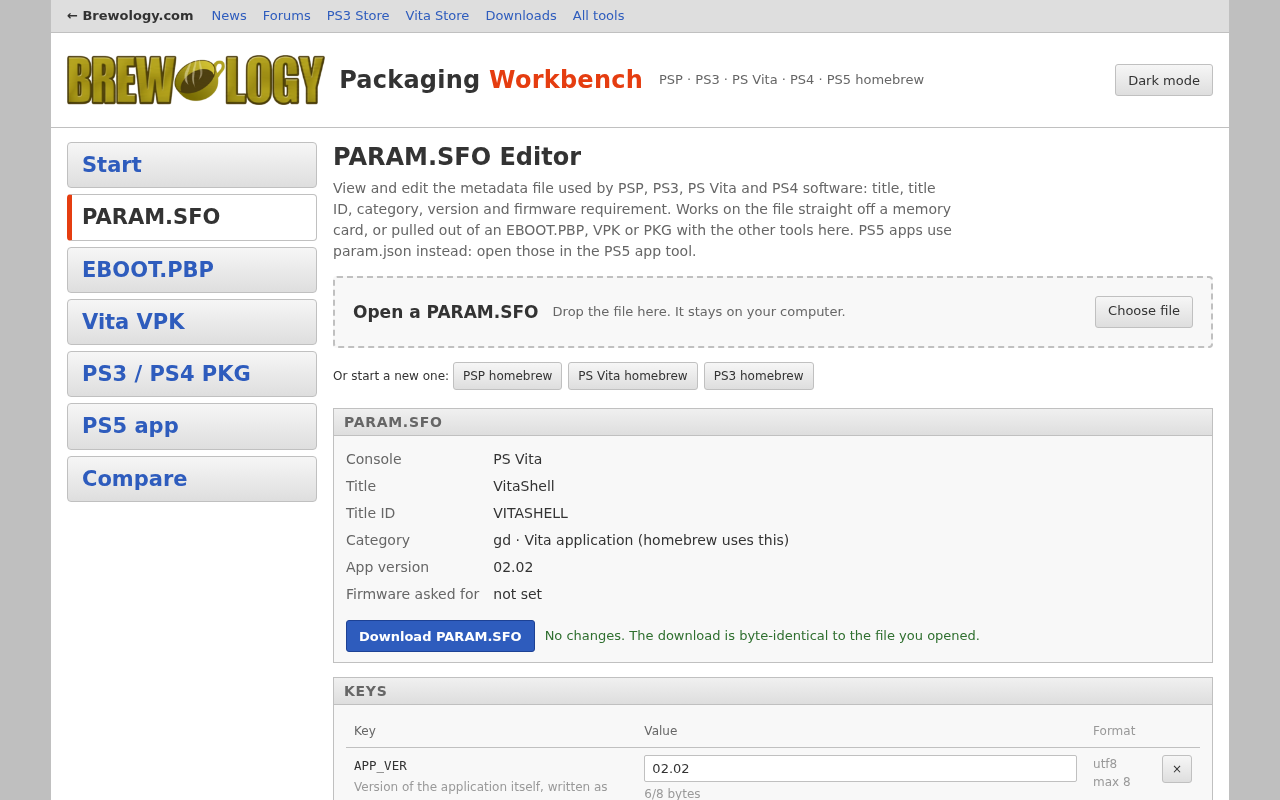Viewport: 1280px width, 800px height.
Task: Remove the APP_VER key row
Action: click(x=1177, y=769)
